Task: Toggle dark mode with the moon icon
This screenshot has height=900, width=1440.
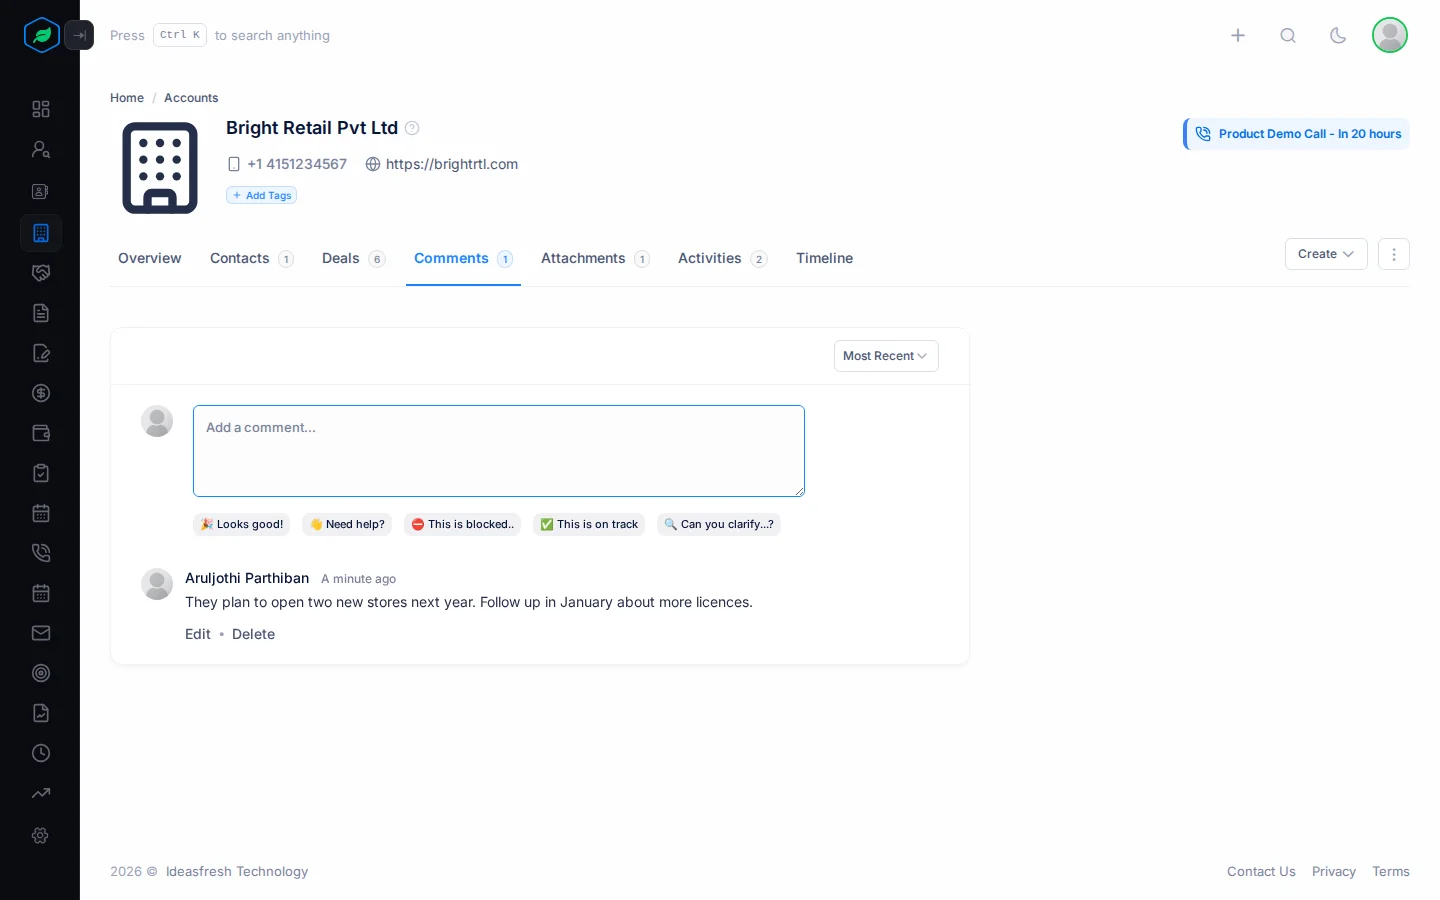Action: [x=1338, y=35]
